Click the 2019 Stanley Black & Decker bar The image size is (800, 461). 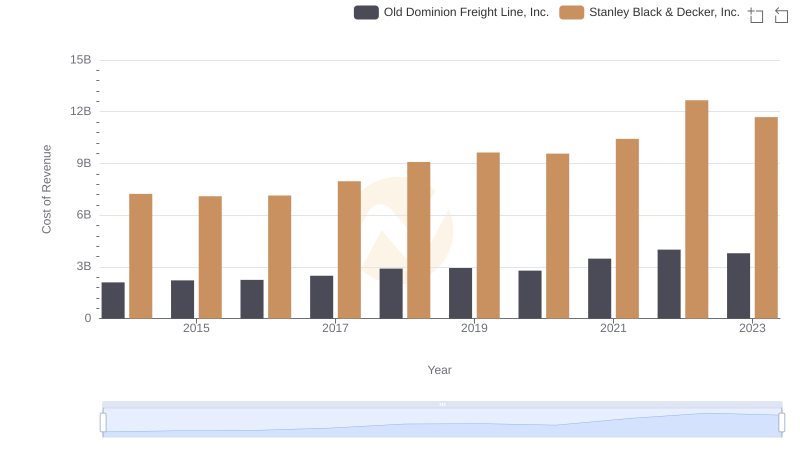pos(488,236)
